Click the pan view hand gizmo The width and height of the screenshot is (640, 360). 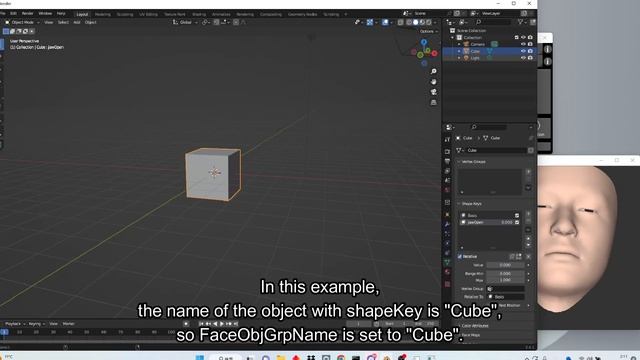pos(433,82)
